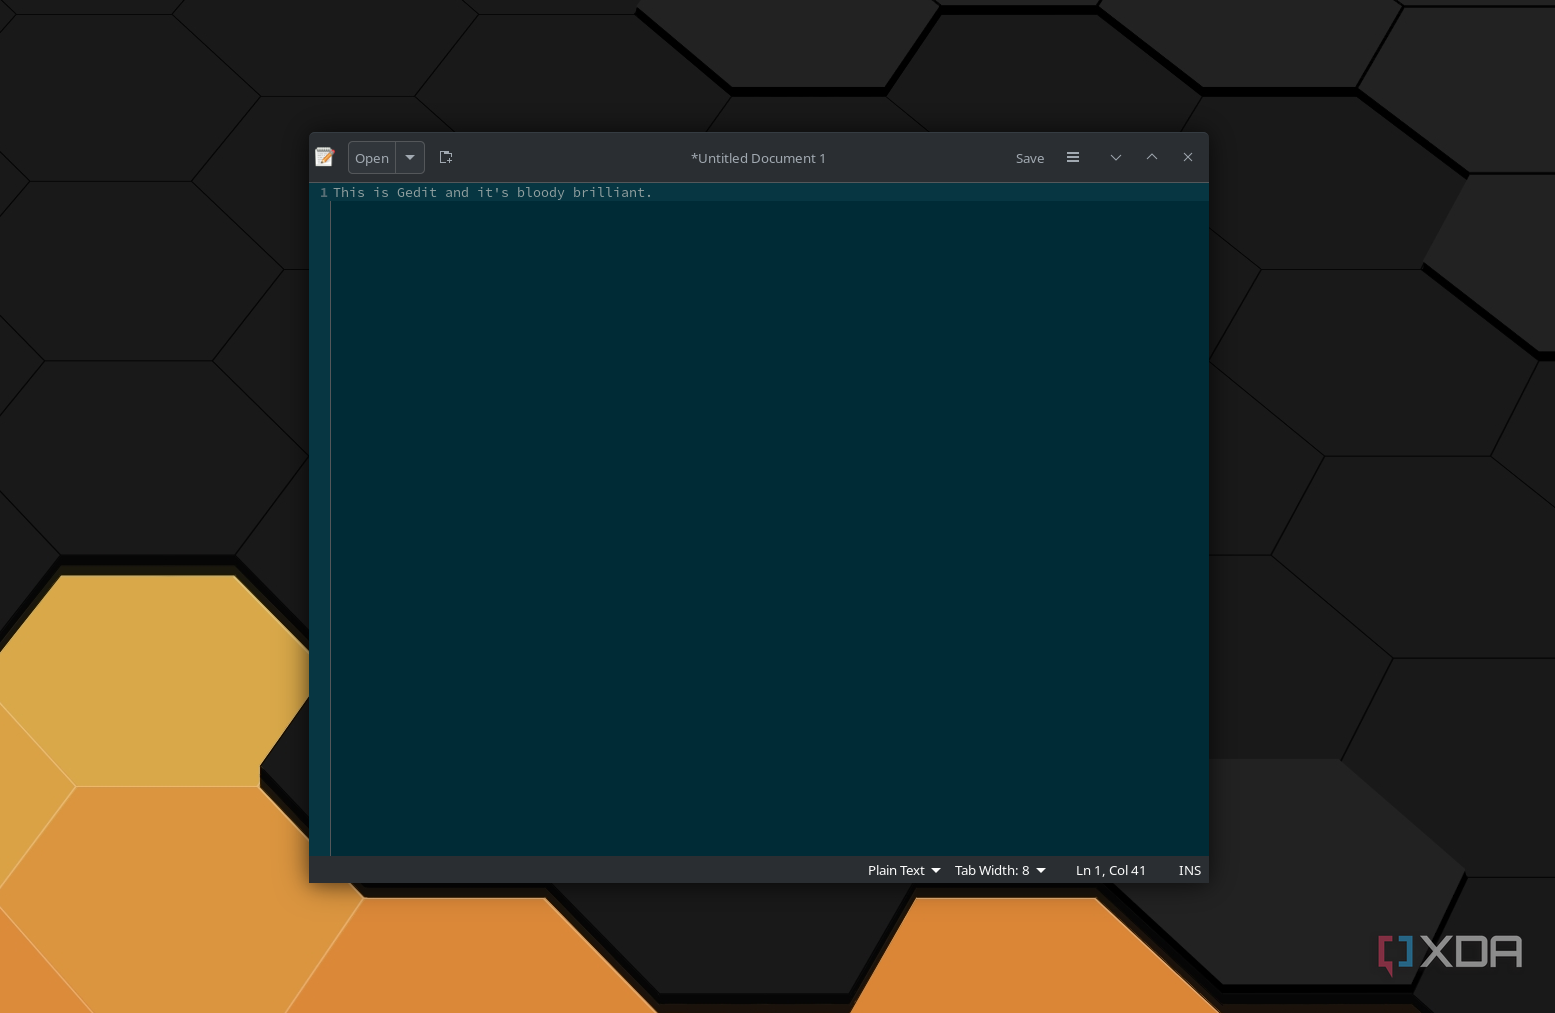Maximize the Gedit window
The height and width of the screenshot is (1013, 1555).
(x=1152, y=157)
